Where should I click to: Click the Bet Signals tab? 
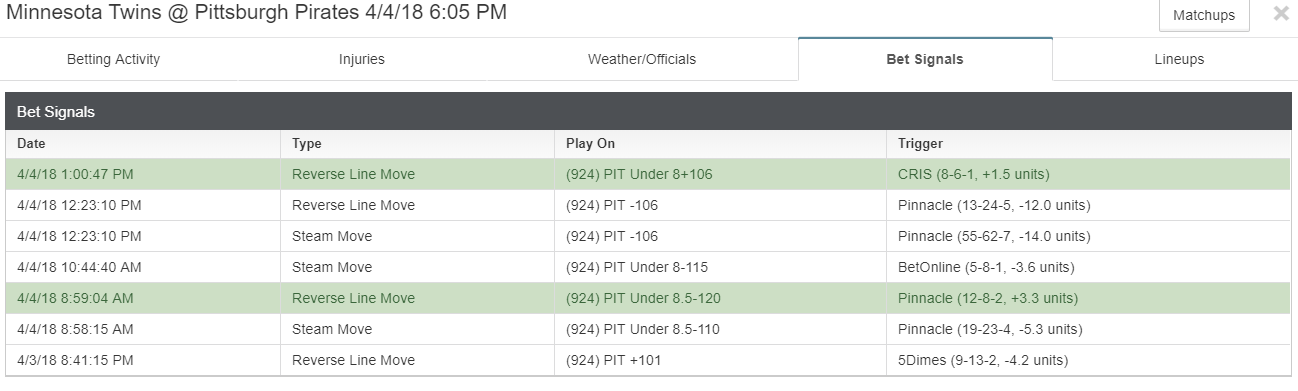pyautogui.click(x=925, y=59)
